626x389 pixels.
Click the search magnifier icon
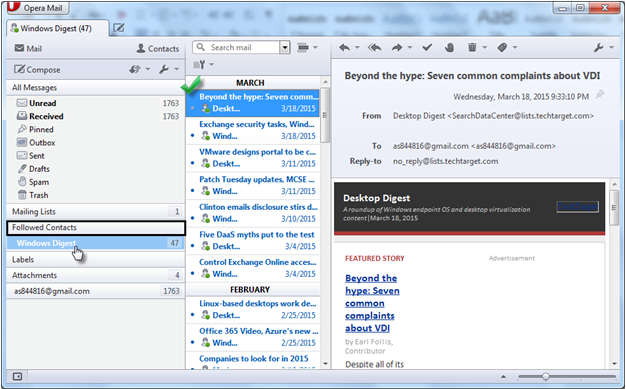click(x=200, y=47)
